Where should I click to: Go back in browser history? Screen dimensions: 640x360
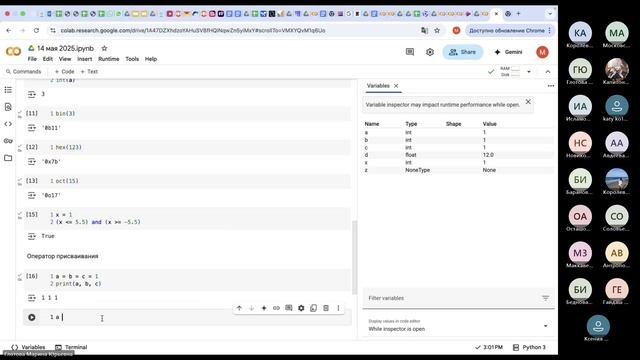(9, 31)
